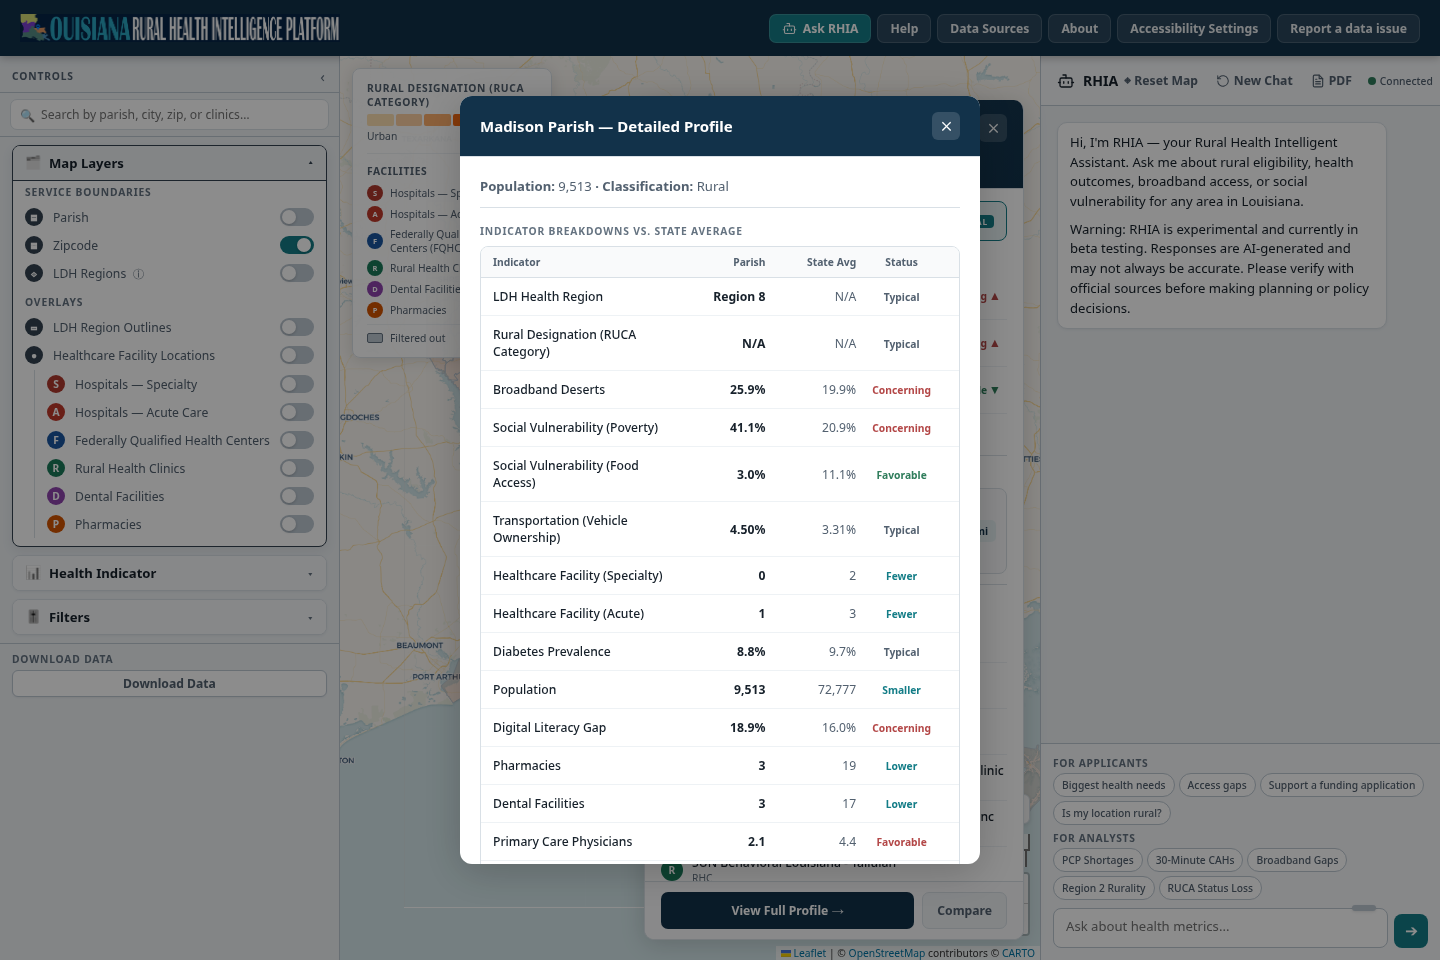The height and width of the screenshot is (960, 1440).
Task: Switch on LDH Region Outlines overlay
Action: click(297, 327)
